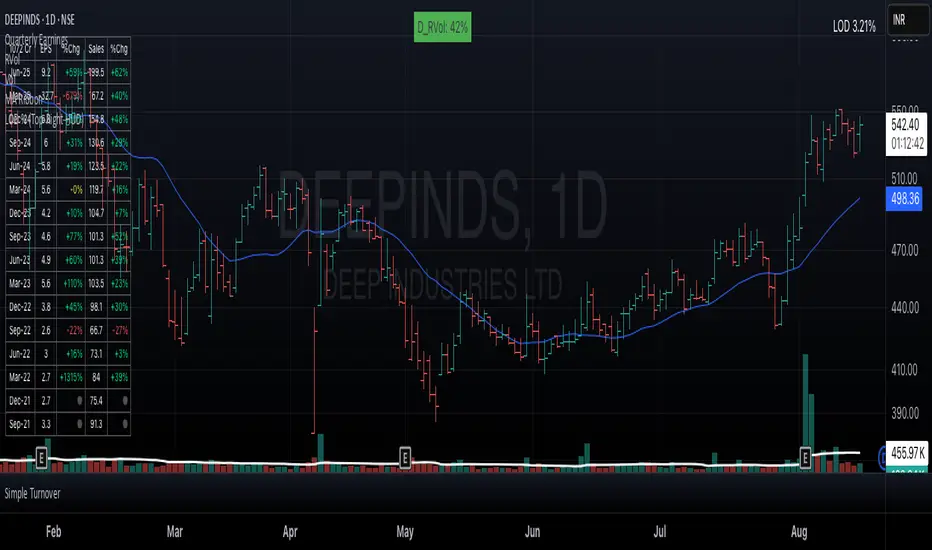Select the Quarterly Earnings indicator label
Image resolution: width=932 pixels, height=550 pixels.
click(36, 39)
